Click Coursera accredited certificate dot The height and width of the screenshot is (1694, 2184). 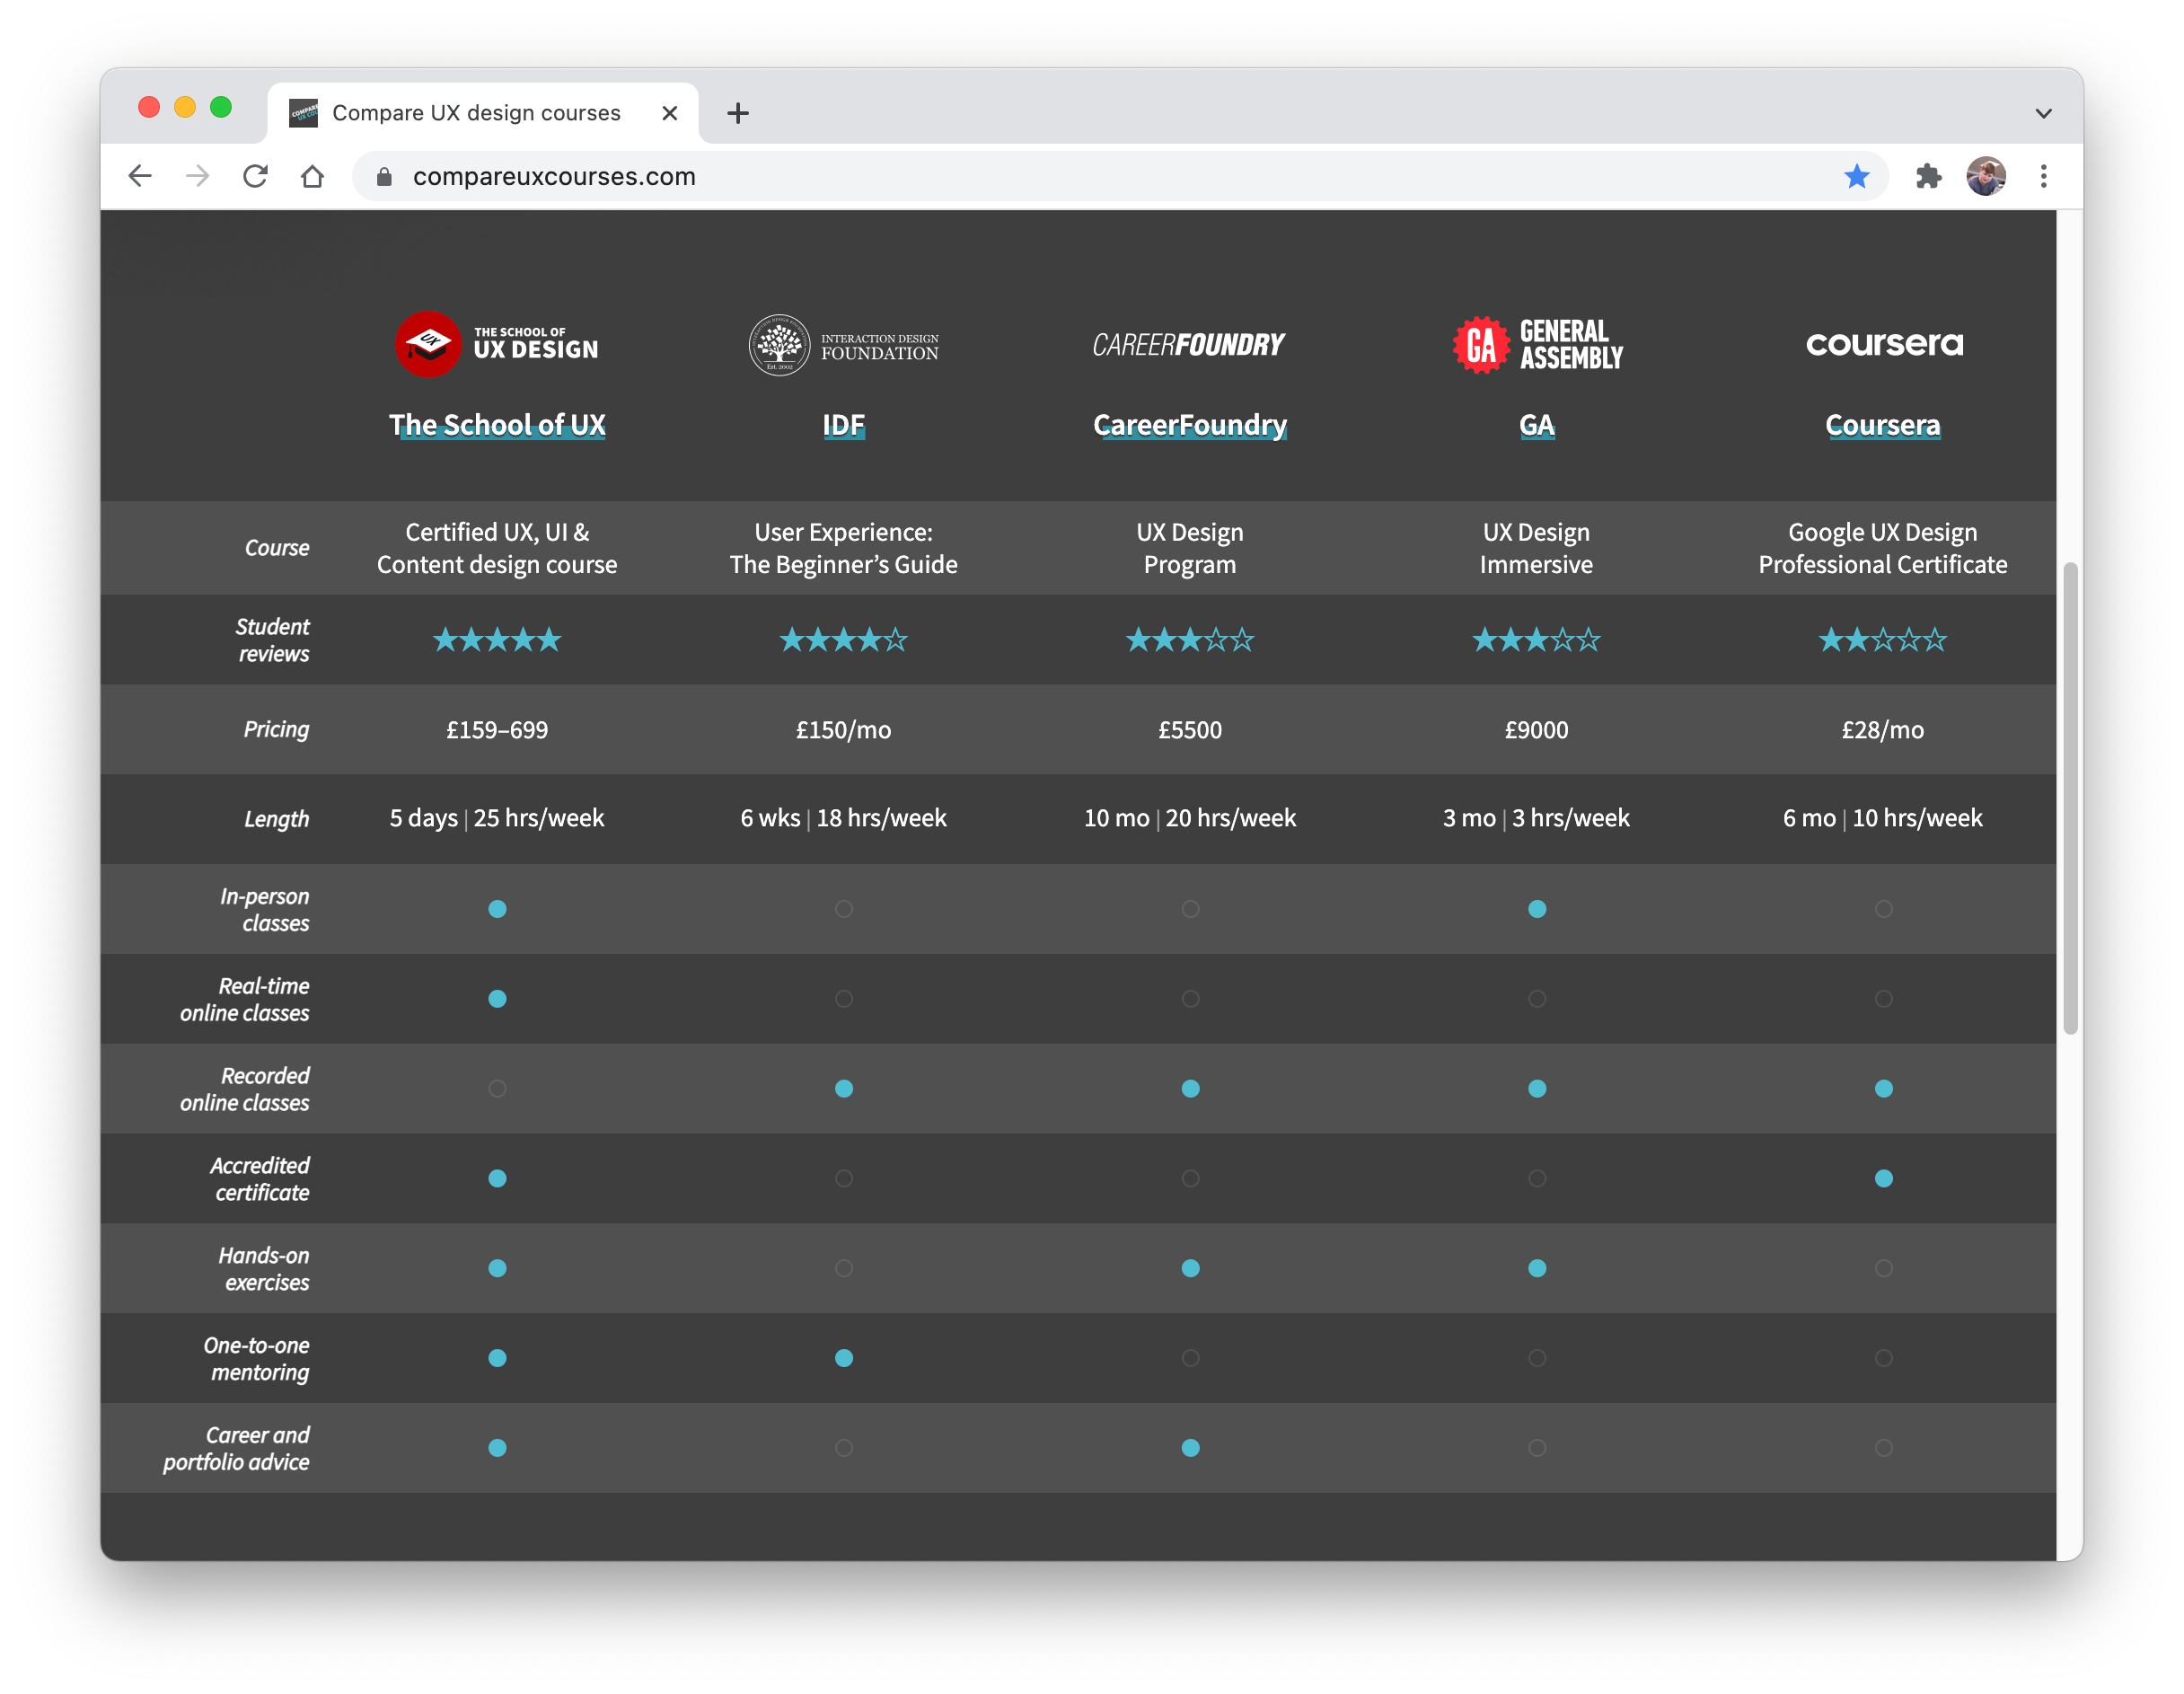[x=1883, y=1178]
